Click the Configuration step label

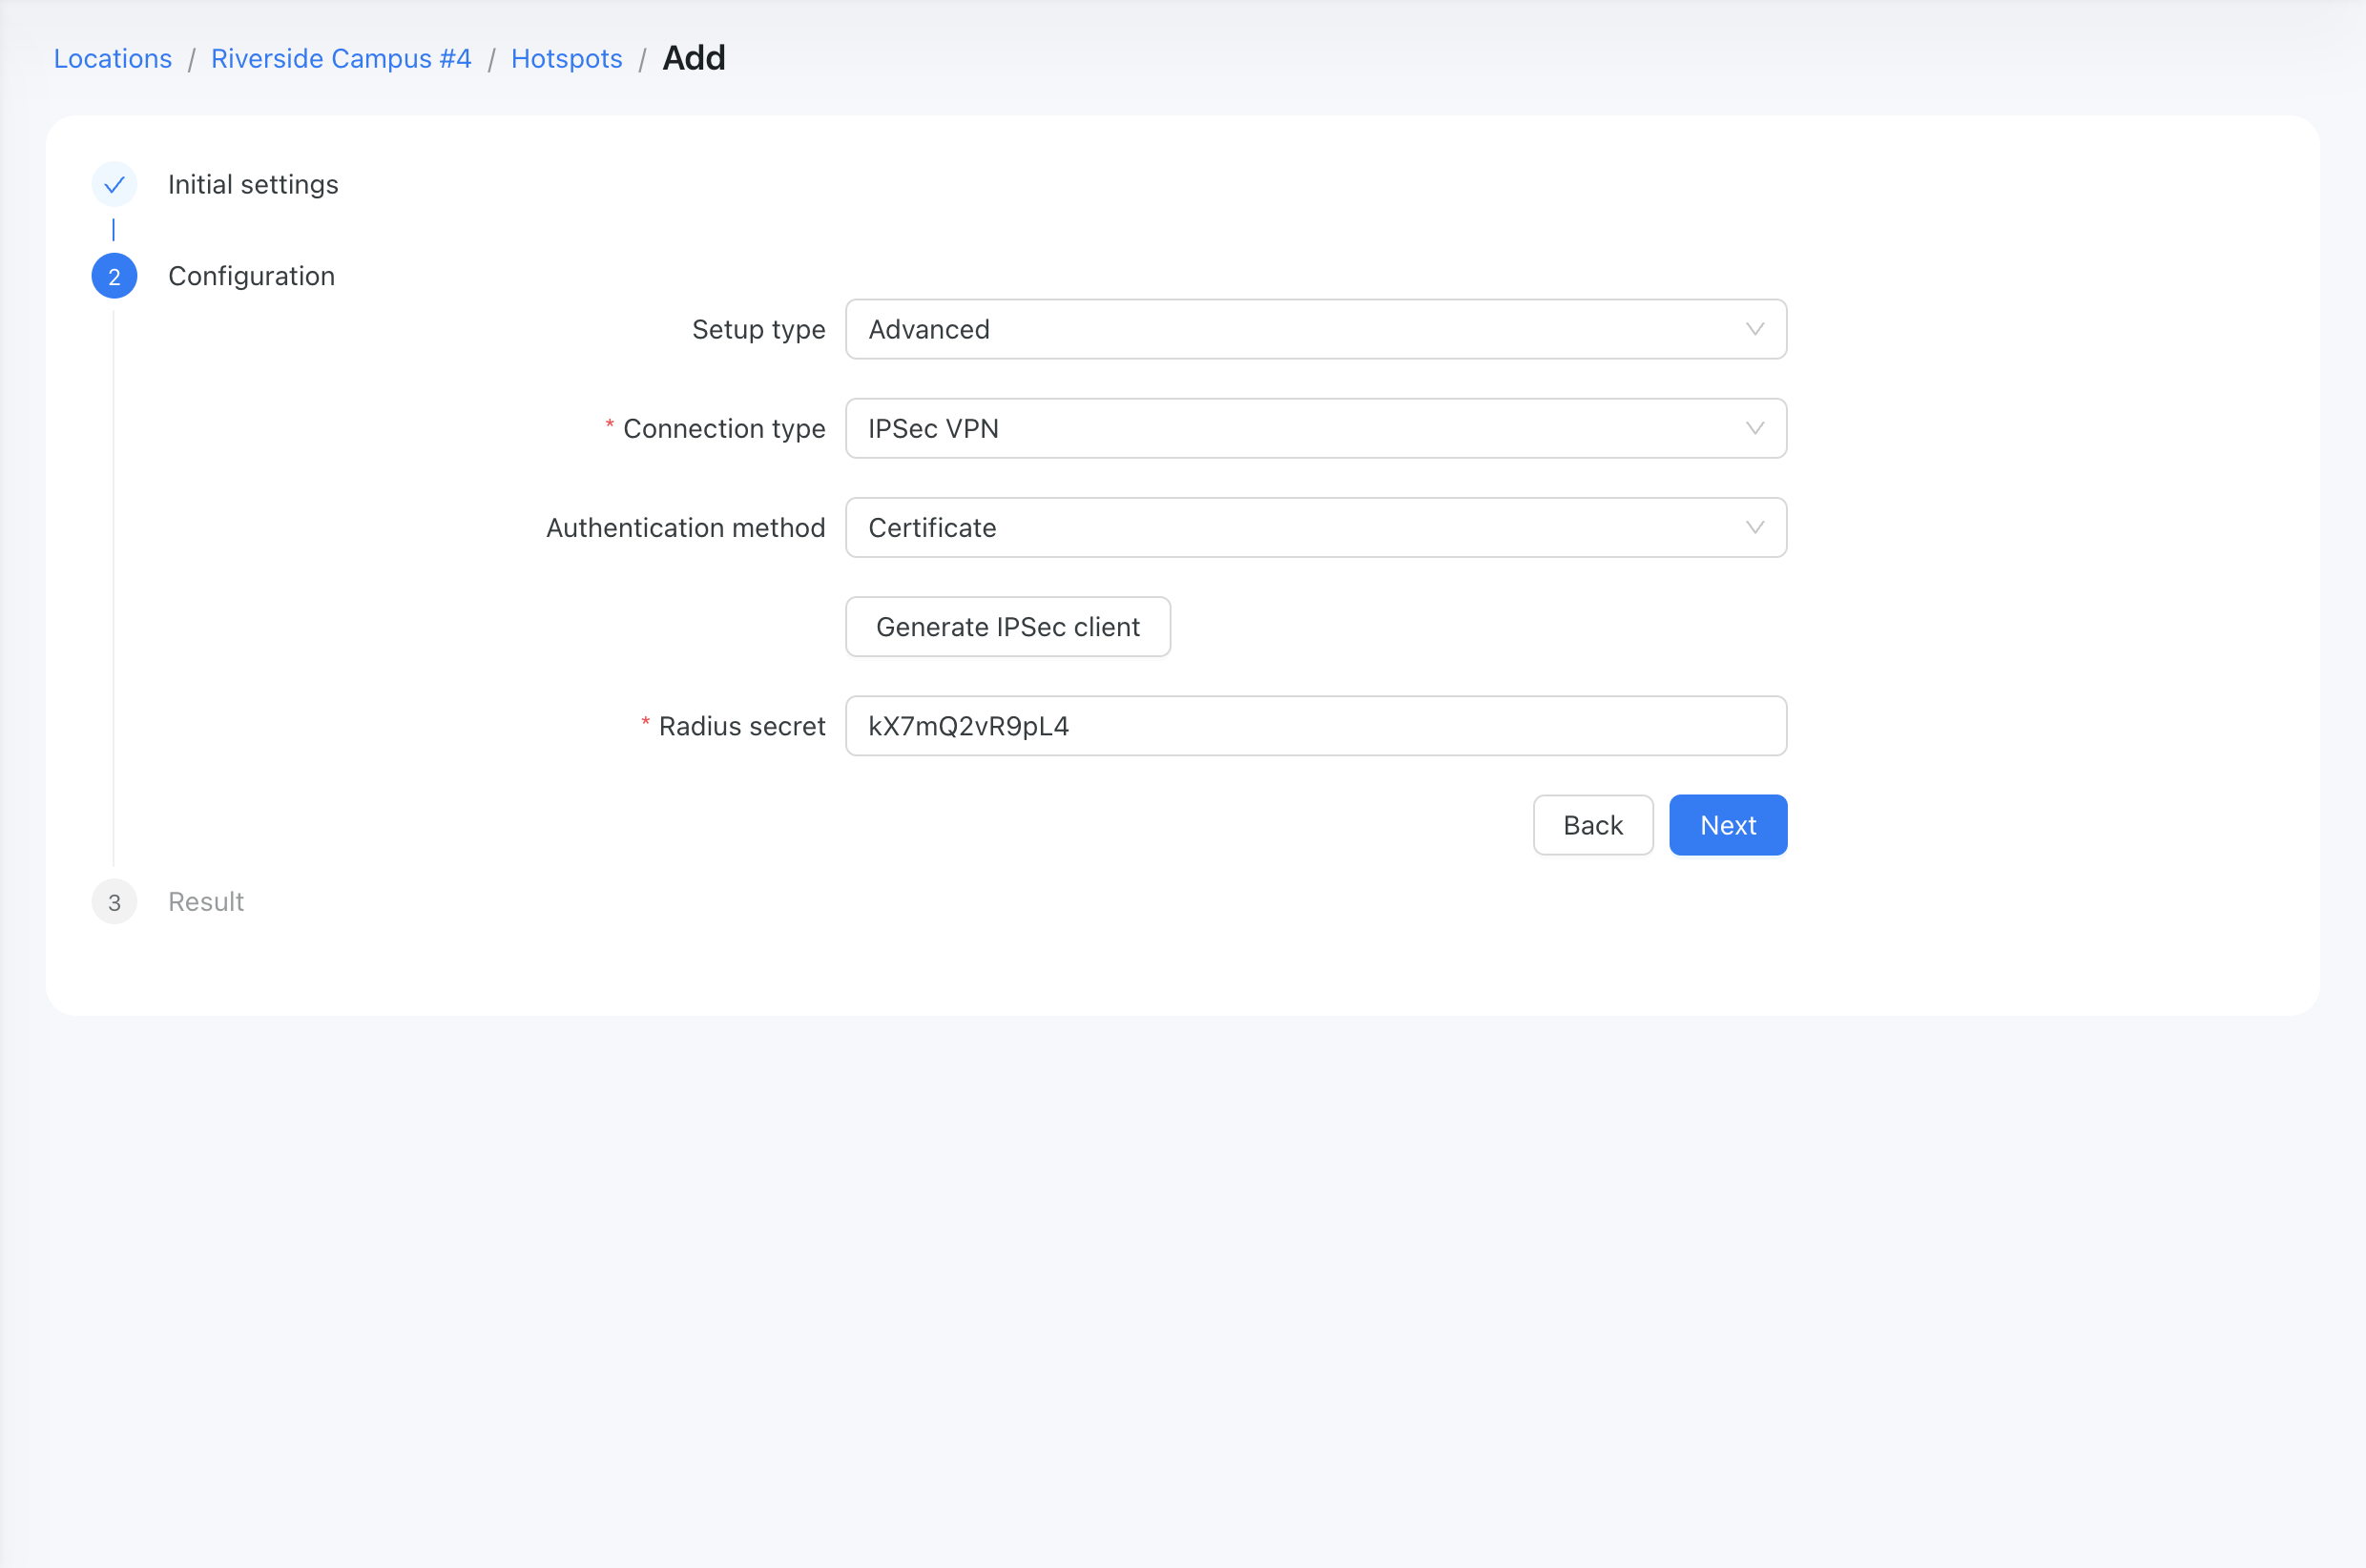click(251, 276)
